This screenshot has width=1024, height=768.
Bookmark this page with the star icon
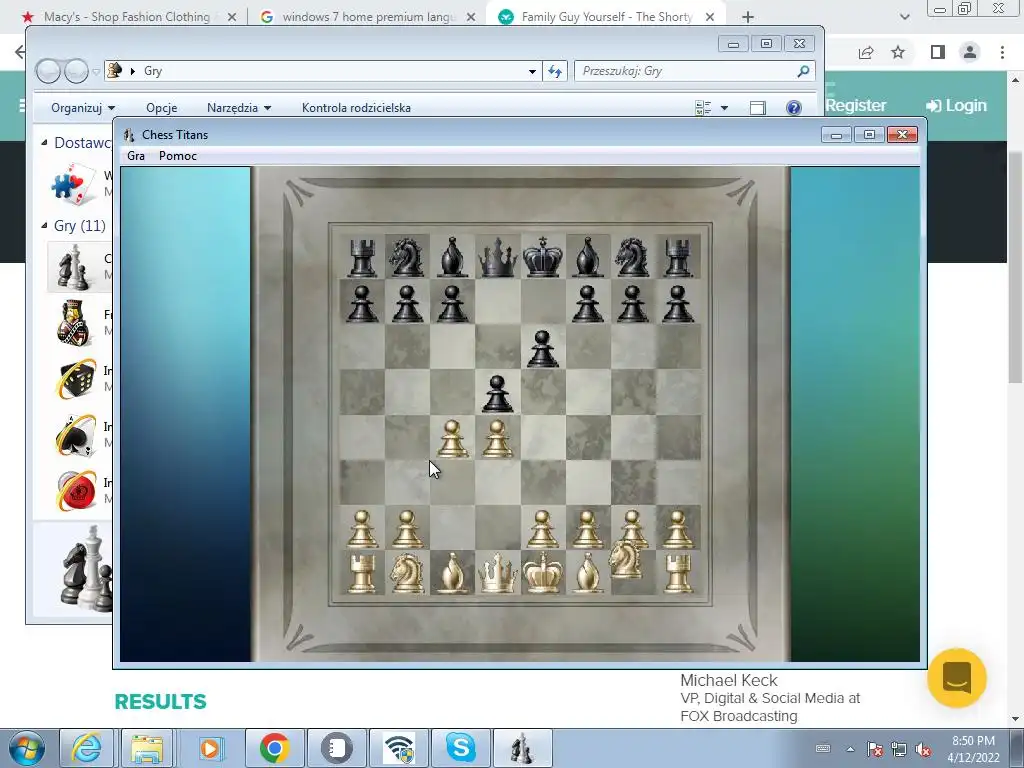tap(898, 52)
